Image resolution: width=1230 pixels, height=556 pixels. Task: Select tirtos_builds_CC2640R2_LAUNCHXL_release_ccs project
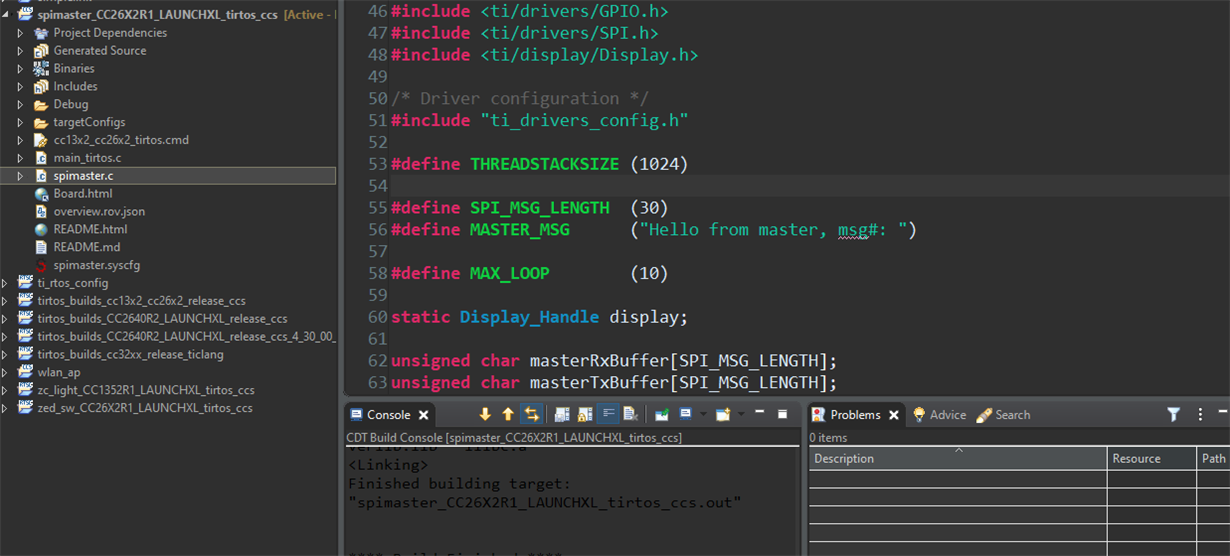coord(162,319)
